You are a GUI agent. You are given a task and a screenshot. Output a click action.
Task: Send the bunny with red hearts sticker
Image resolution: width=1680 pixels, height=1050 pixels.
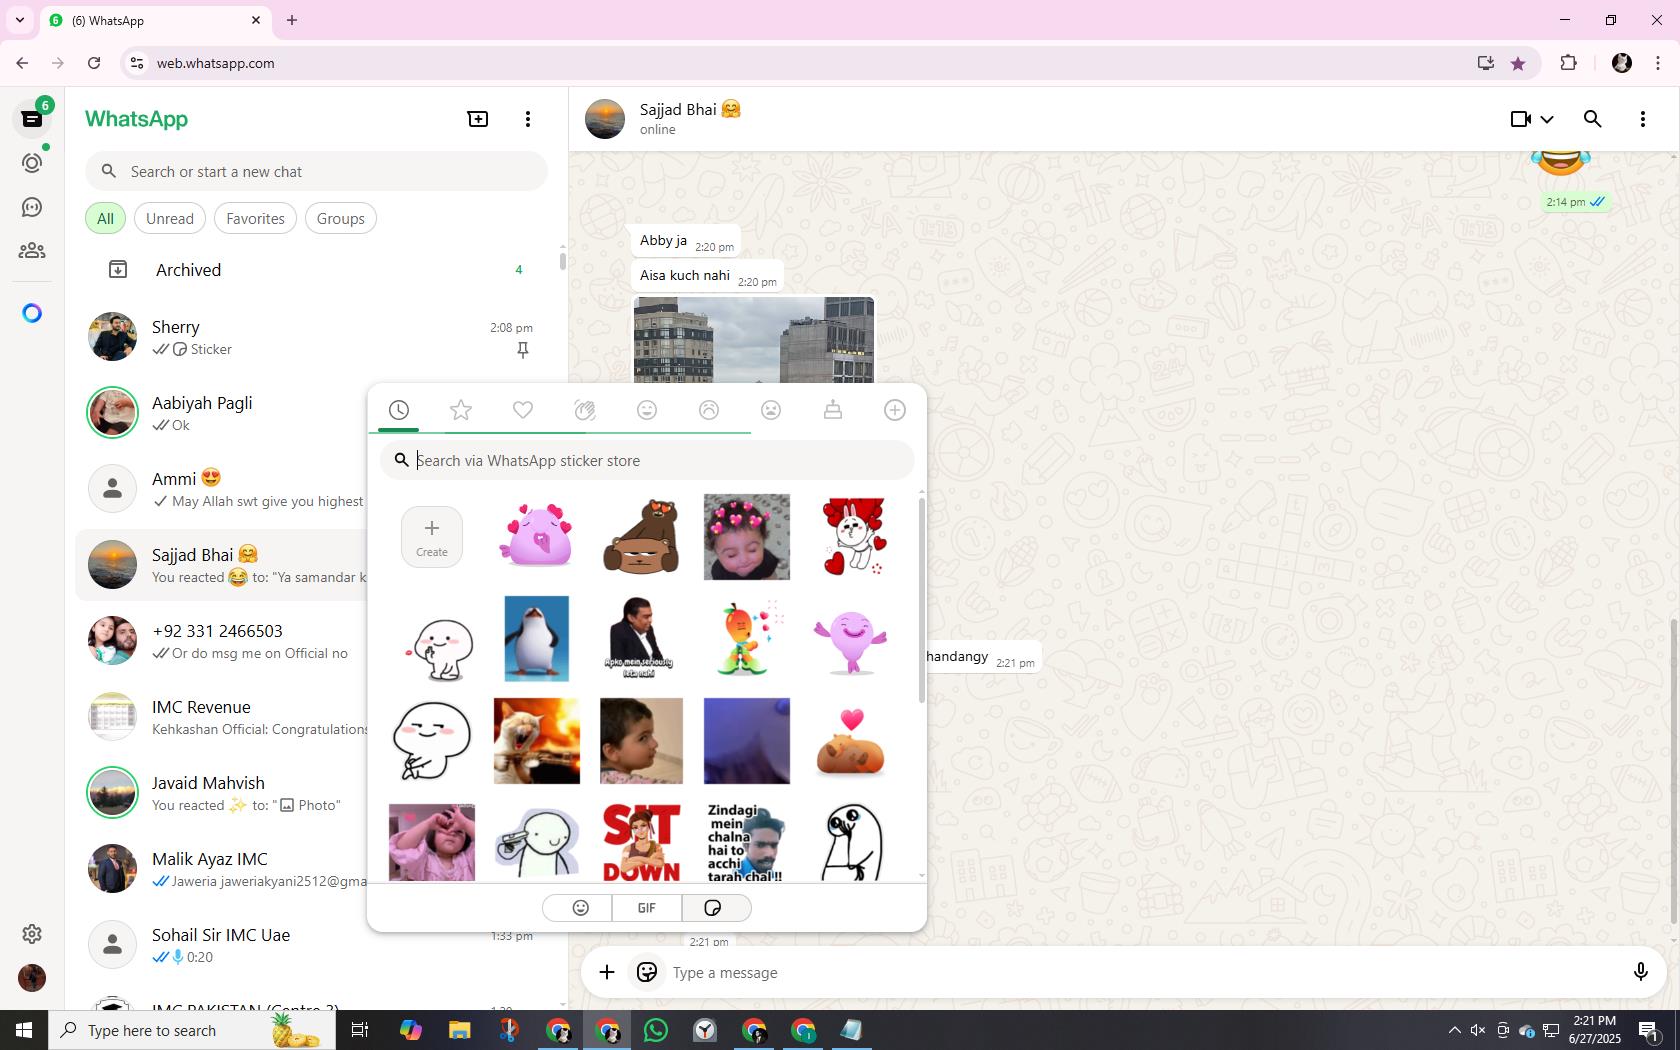tap(853, 536)
